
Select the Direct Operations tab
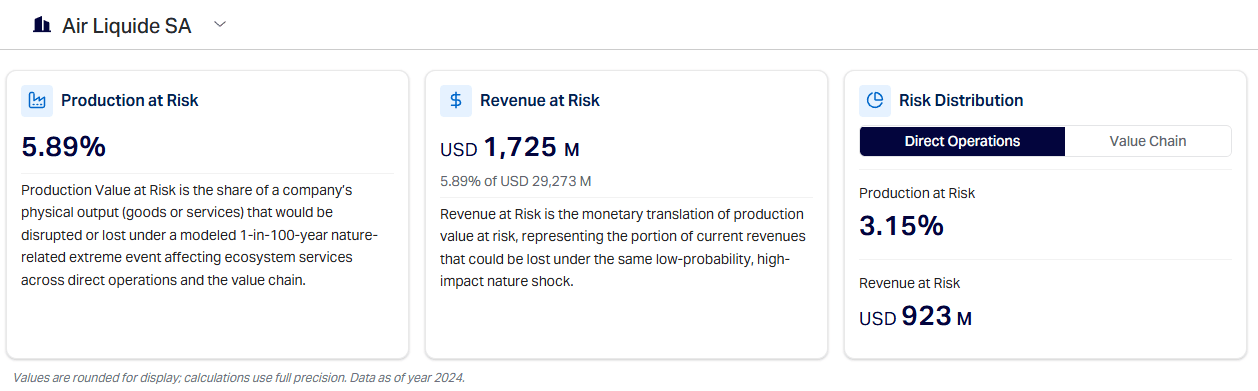click(962, 141)
